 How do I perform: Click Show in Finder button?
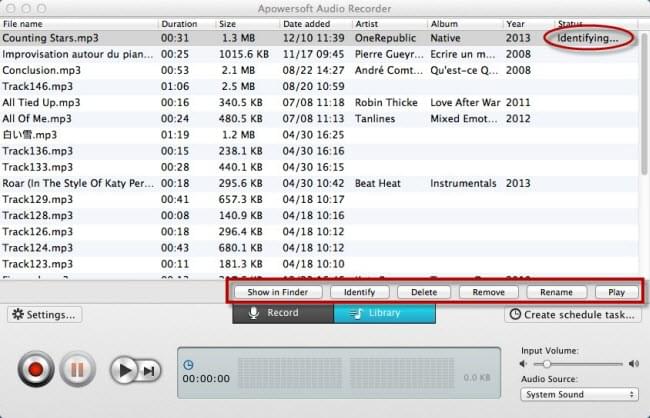coord(278,292)
